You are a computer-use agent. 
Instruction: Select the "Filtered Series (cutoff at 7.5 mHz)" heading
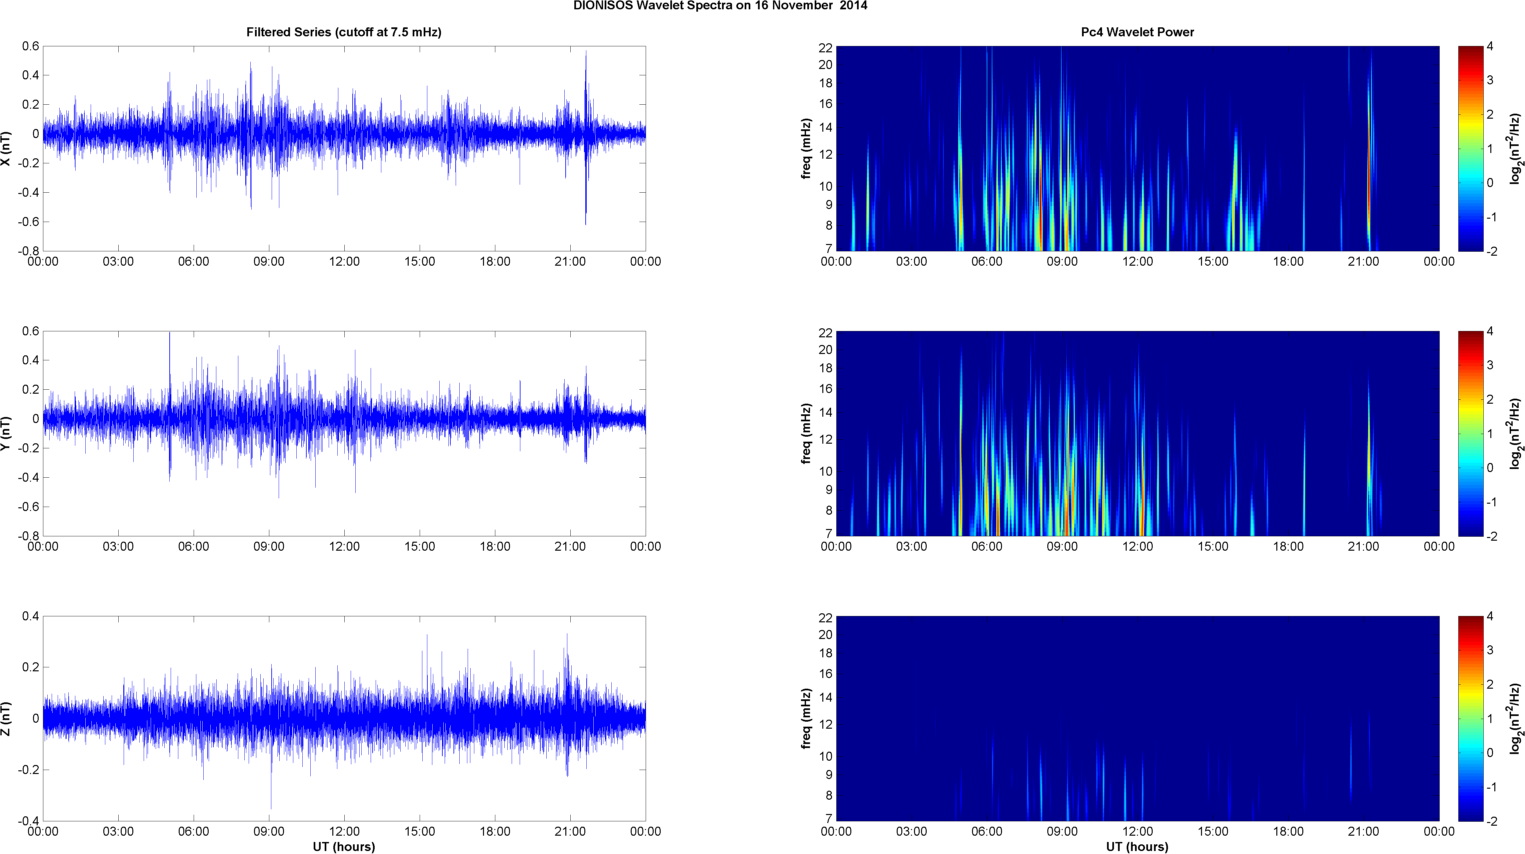click(344, 32)
